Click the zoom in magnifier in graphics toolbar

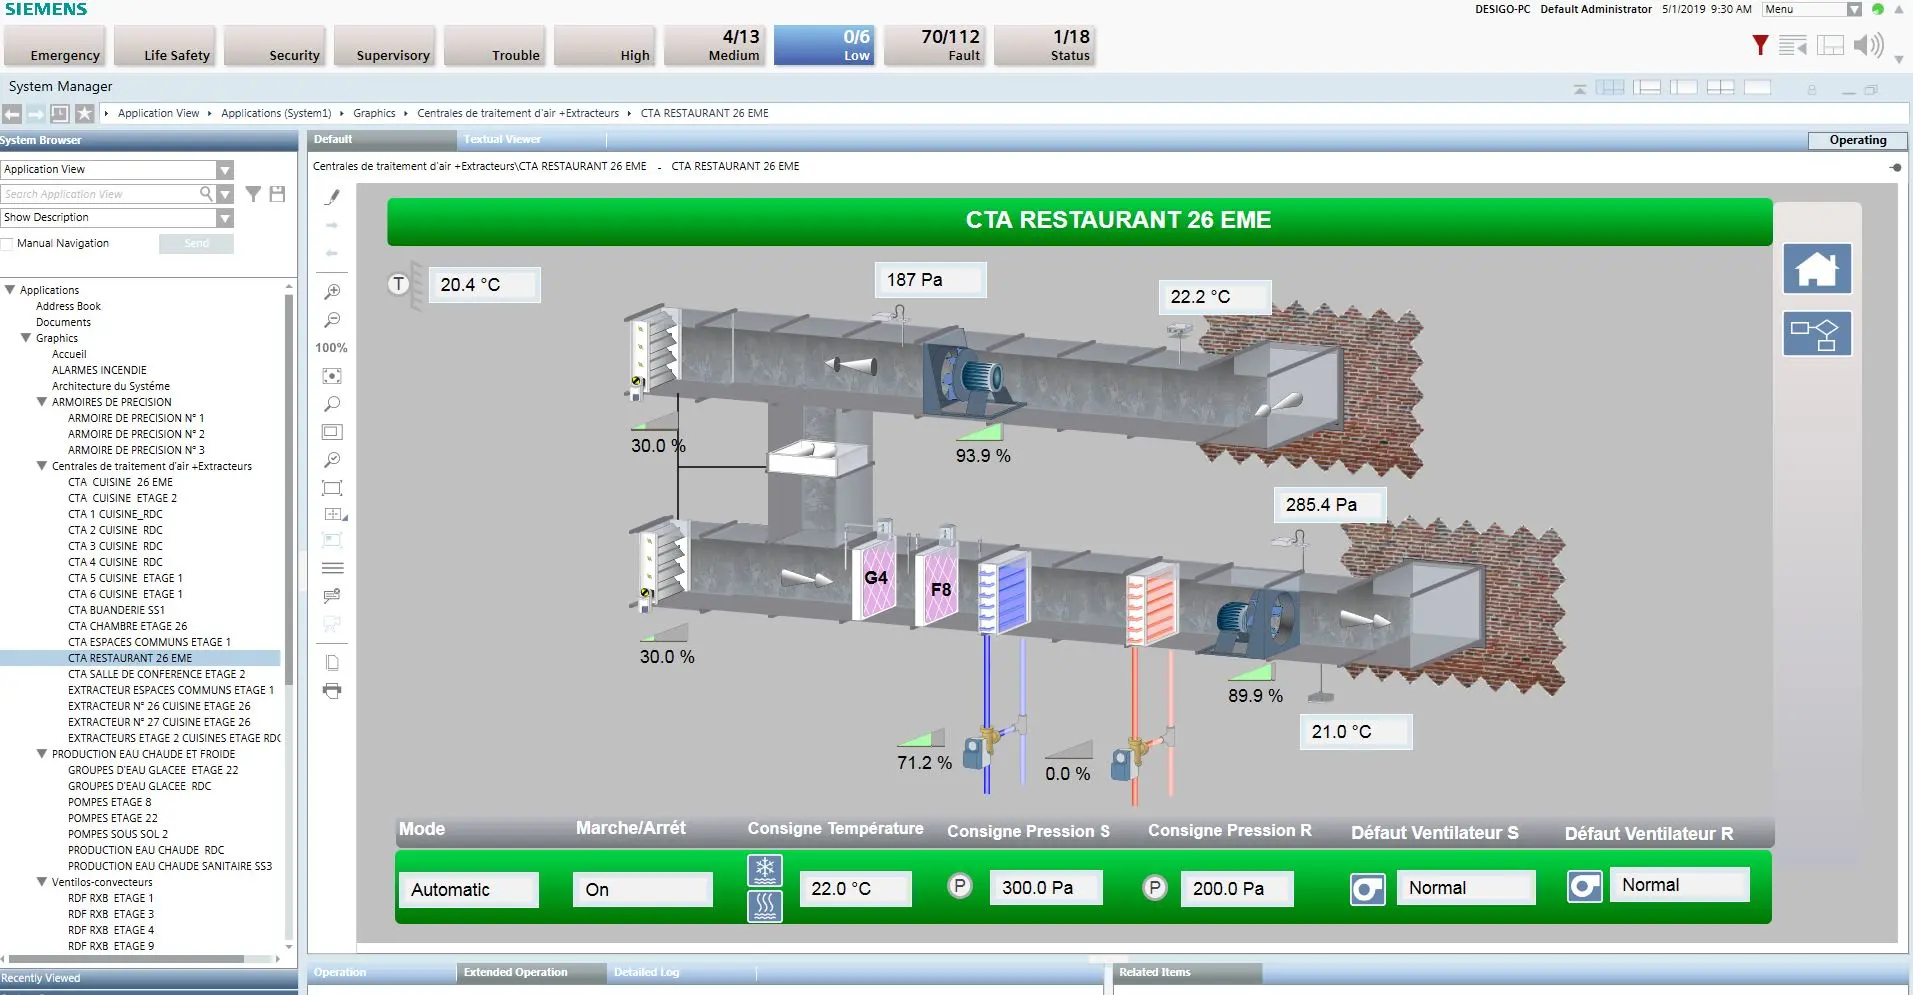click(332, 292)
